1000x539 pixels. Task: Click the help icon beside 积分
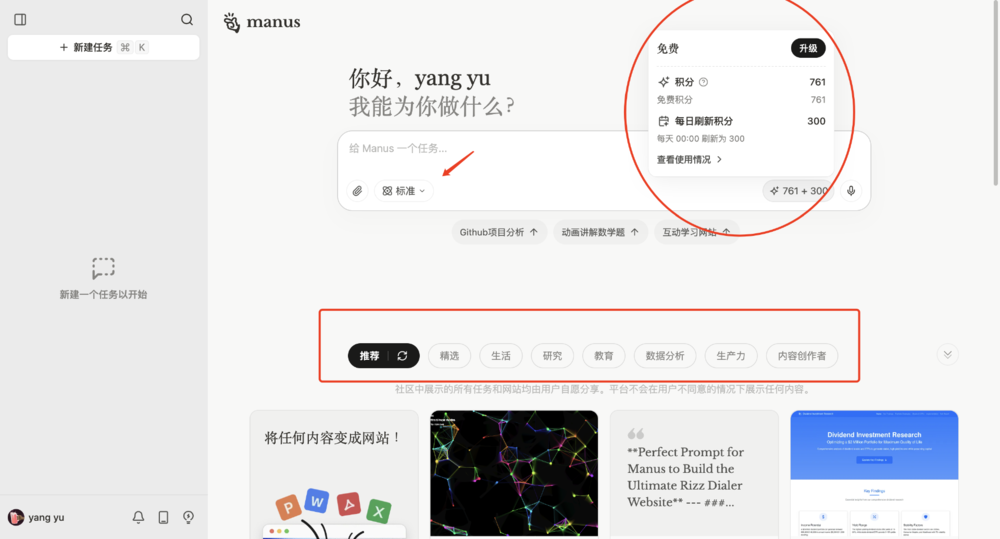703,82
